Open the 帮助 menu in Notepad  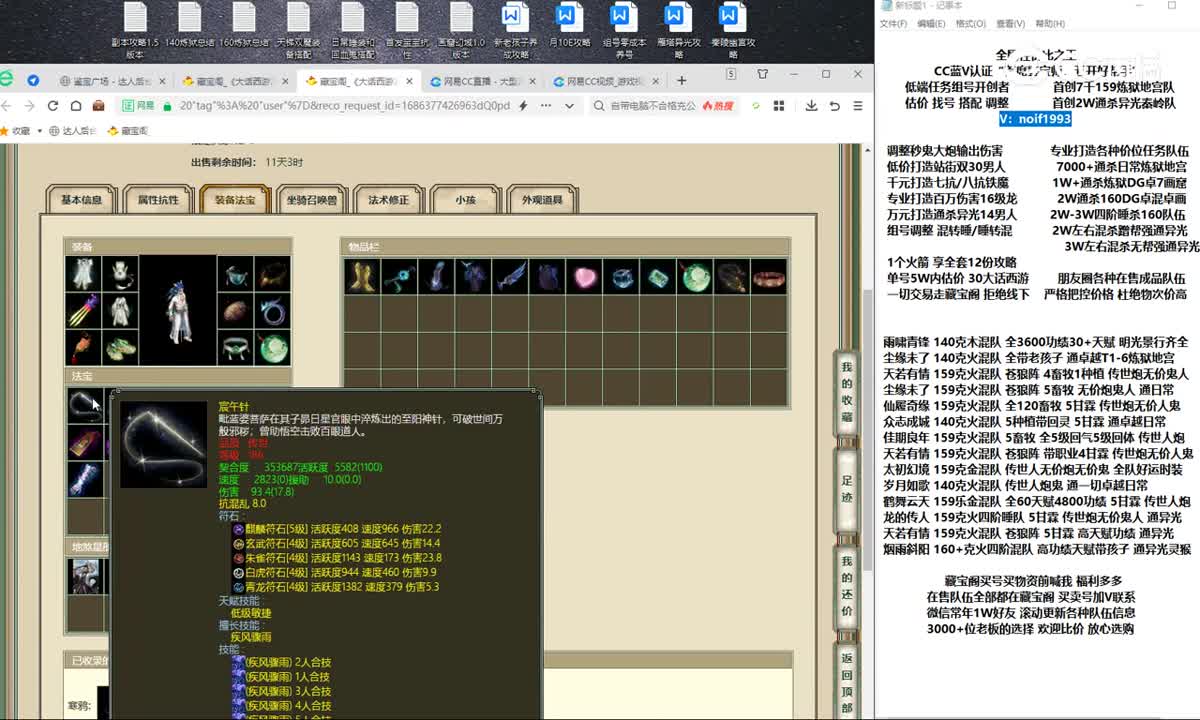point(1050,23)
